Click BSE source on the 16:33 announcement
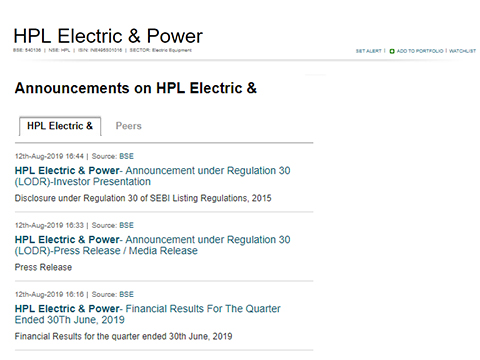The height and width of the screenshot is (360, 480). pos(126,225)
